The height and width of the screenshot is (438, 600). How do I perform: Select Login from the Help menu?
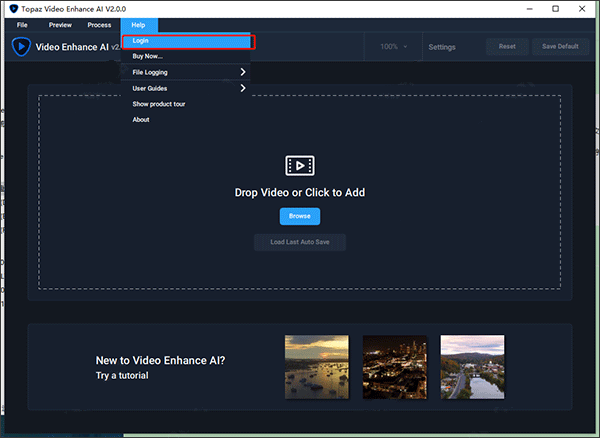pyautogui.click(x=186, y=41)
